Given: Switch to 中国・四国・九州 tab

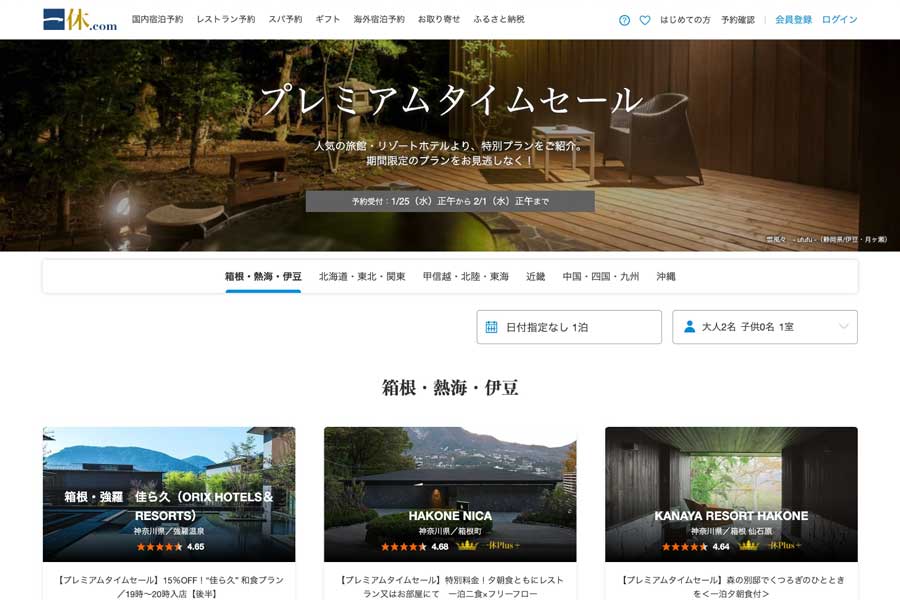Looking at the screenshot, I should coord(600,277).
